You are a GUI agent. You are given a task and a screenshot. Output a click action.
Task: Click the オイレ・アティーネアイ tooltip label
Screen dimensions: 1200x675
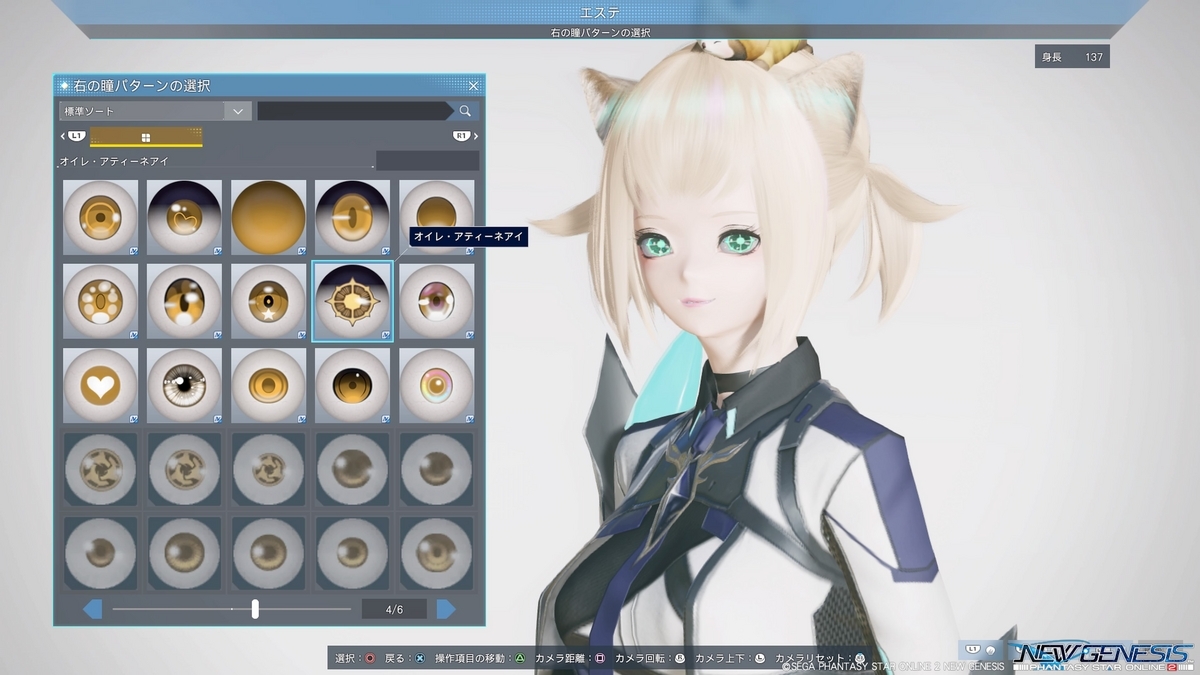[x=467, y=237]
